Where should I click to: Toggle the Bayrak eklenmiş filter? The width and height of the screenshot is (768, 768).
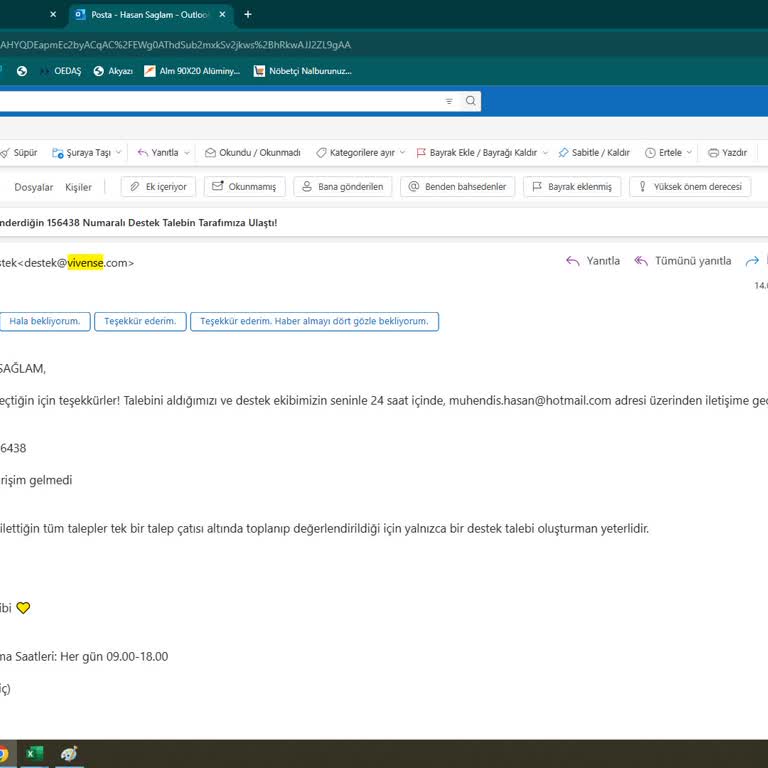[572, 187]
